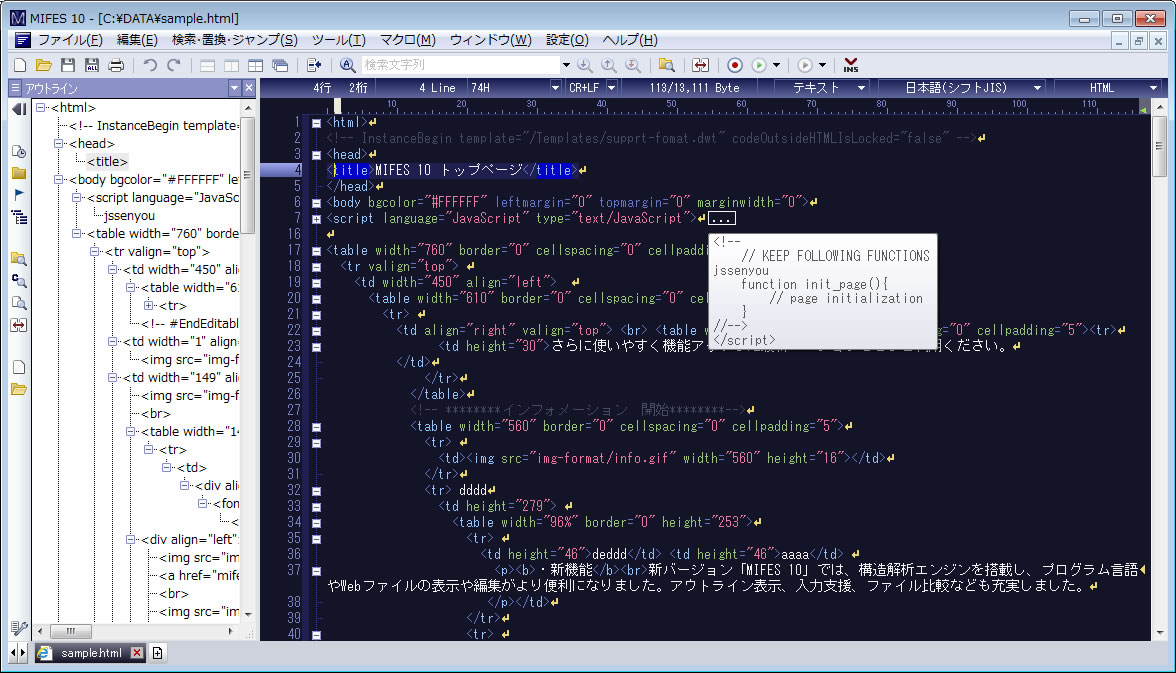This screenshot has height=673, width=1176.
Task: Collapse the head node in outline tree
Action: pos(59,143)
